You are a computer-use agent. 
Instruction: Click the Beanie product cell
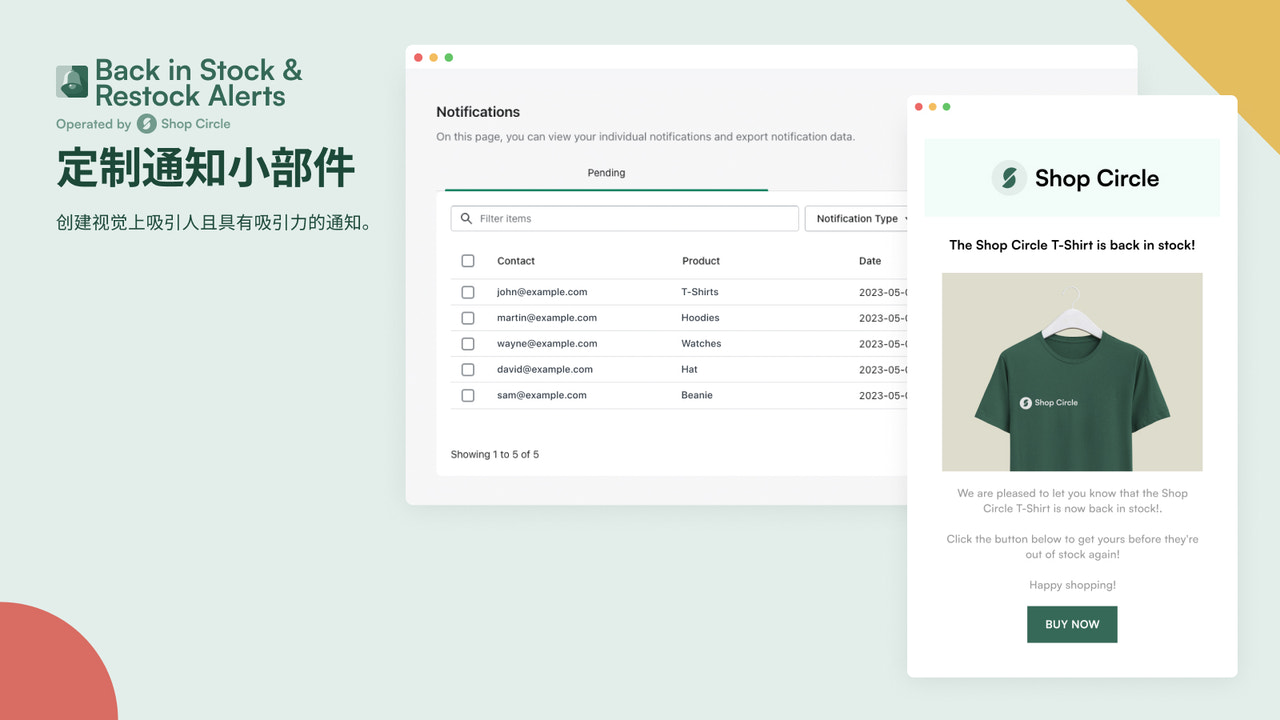[x=697, y=396]
